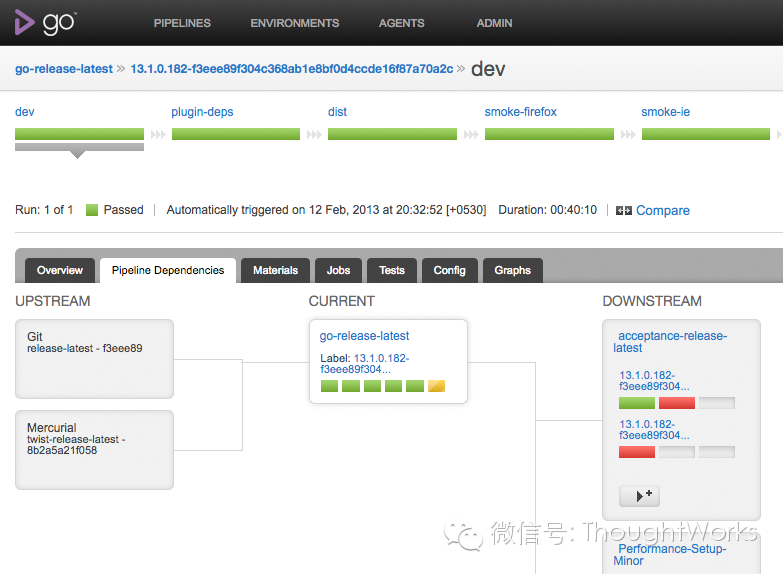Click the green Passed status square

(92, 210)
